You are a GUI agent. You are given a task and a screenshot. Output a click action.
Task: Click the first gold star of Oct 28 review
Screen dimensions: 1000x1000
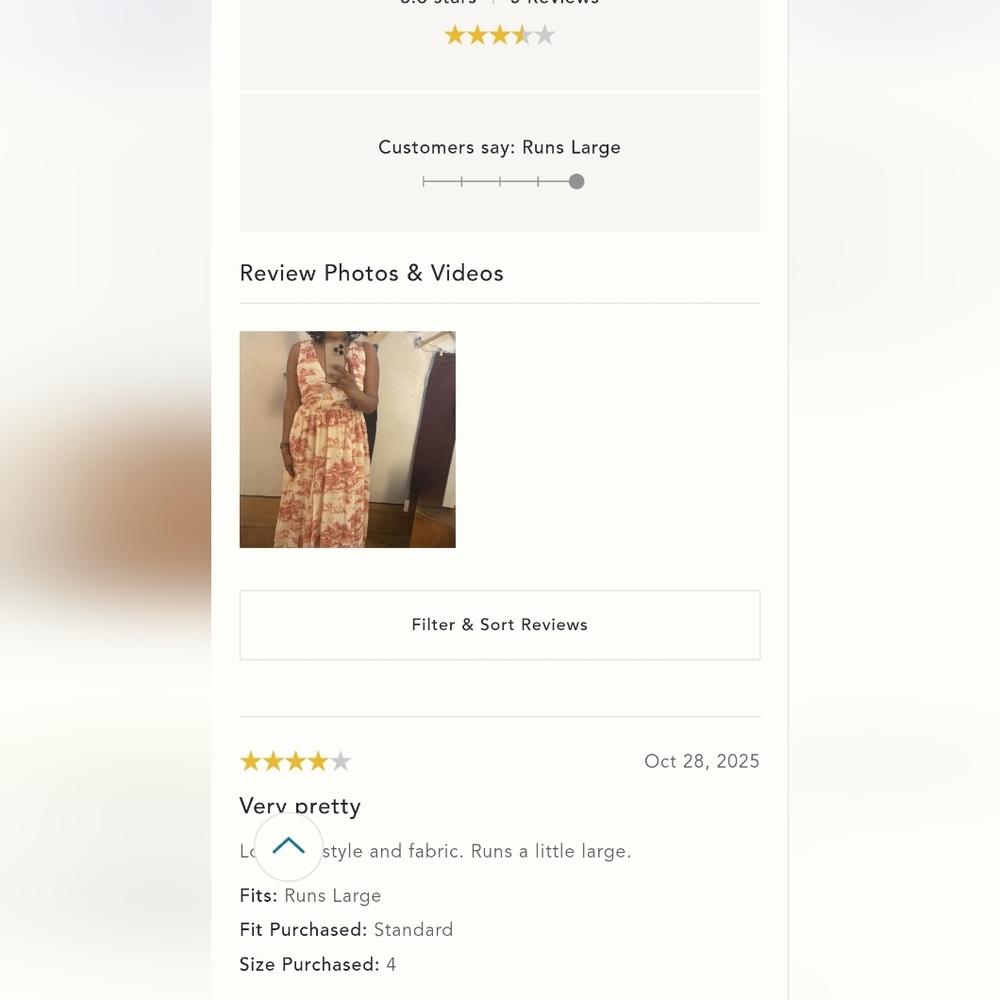click(x=251, y=761)
